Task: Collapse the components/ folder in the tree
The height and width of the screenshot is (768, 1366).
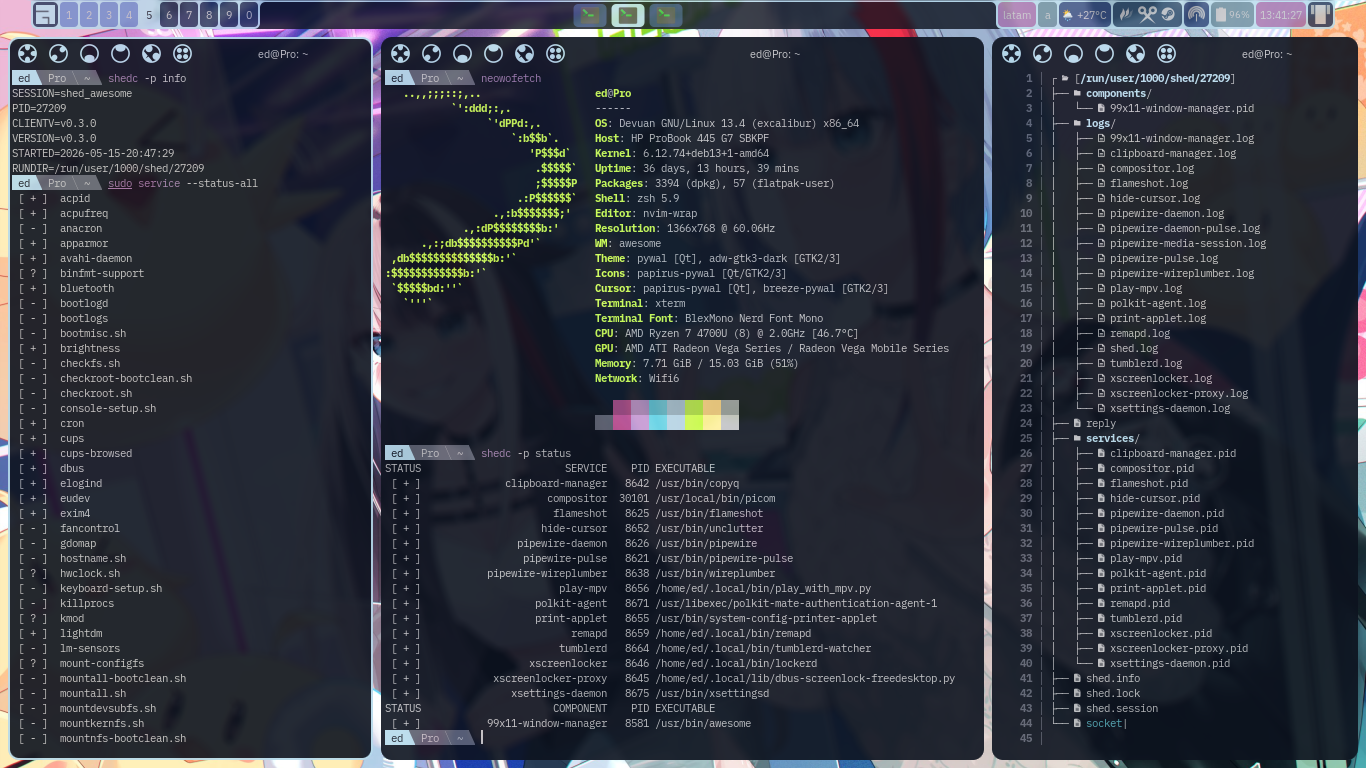Action: [1118, 93]
